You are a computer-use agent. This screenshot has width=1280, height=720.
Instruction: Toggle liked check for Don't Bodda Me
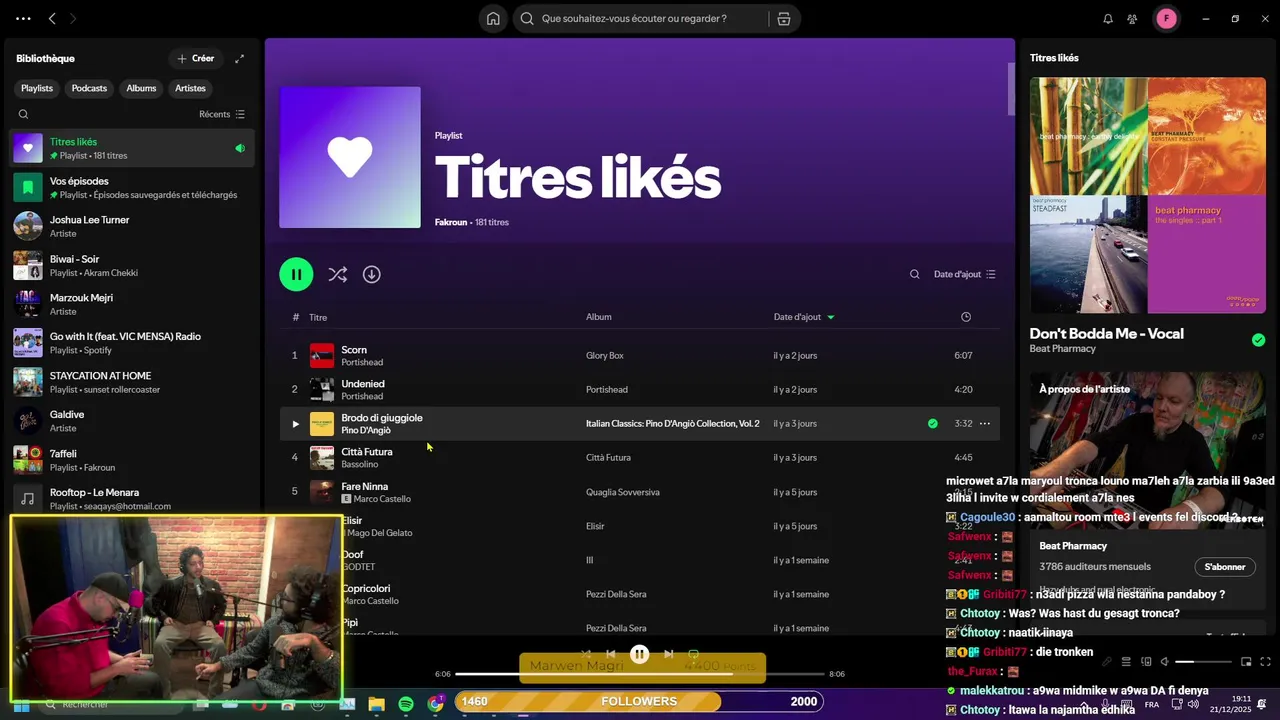click(x=1258, y=340)
